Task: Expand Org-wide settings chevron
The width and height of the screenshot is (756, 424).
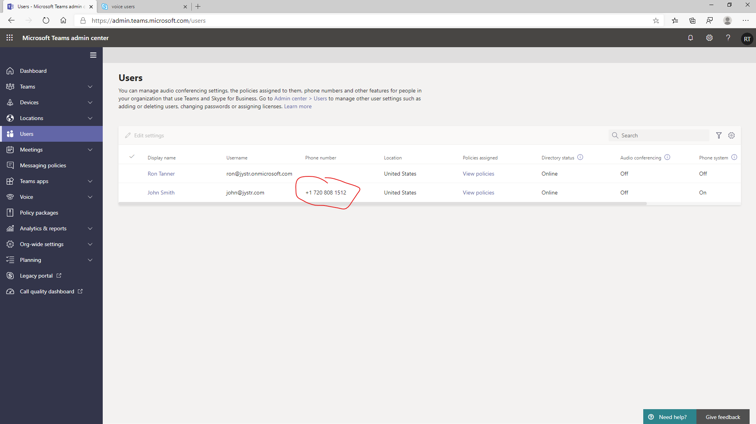Action: pos(90,245)
